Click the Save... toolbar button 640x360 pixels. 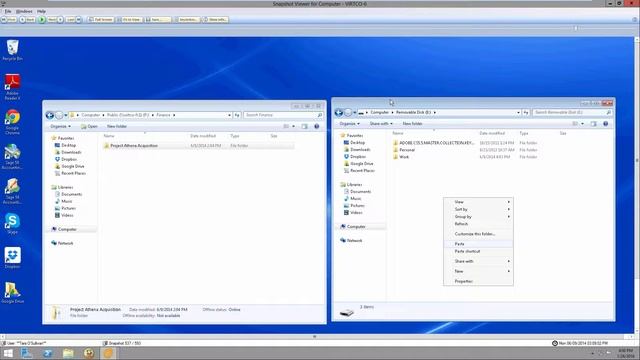coord(158,20)
